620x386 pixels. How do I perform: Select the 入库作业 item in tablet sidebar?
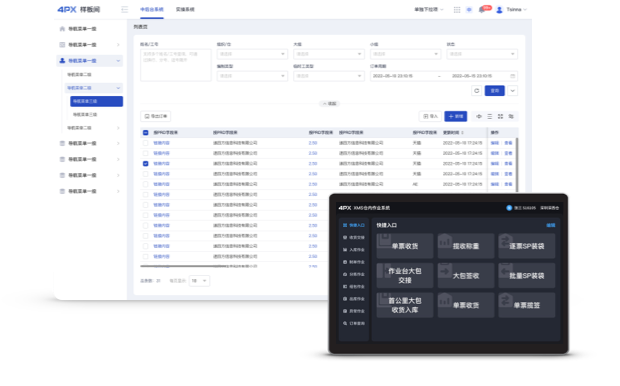(x=354, y=250)
